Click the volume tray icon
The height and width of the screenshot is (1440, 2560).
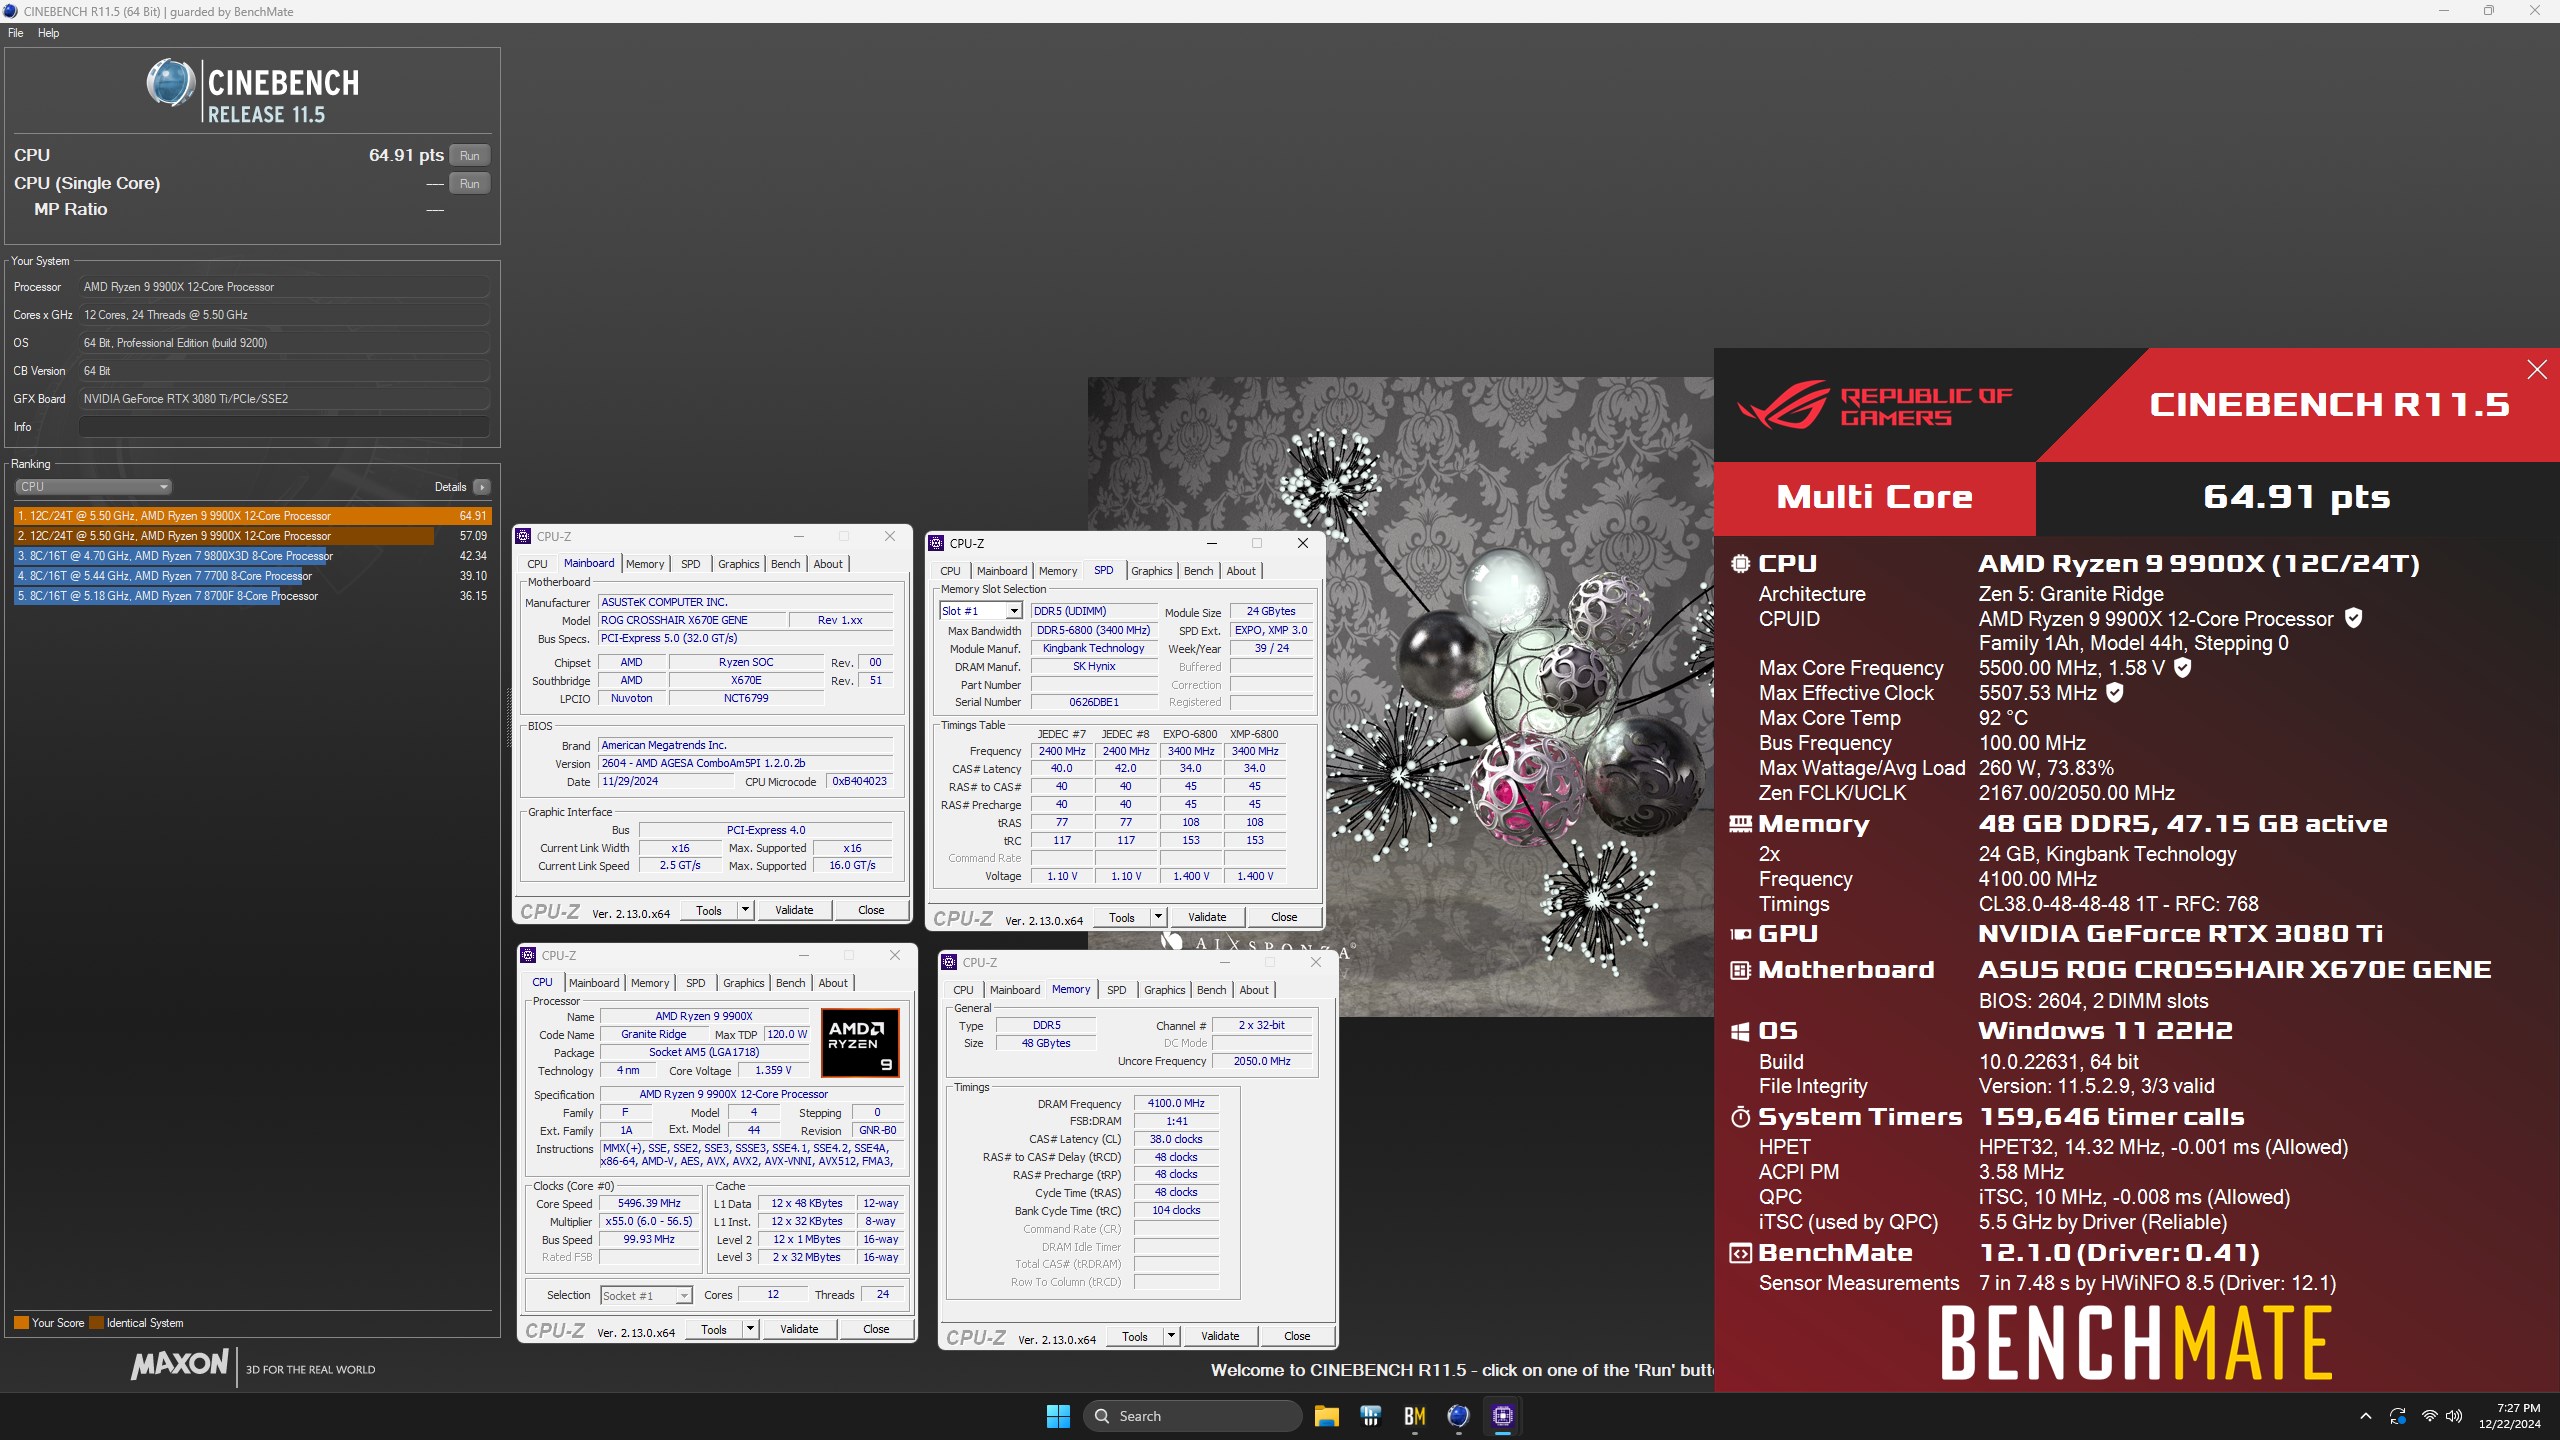[2454, 1416]
